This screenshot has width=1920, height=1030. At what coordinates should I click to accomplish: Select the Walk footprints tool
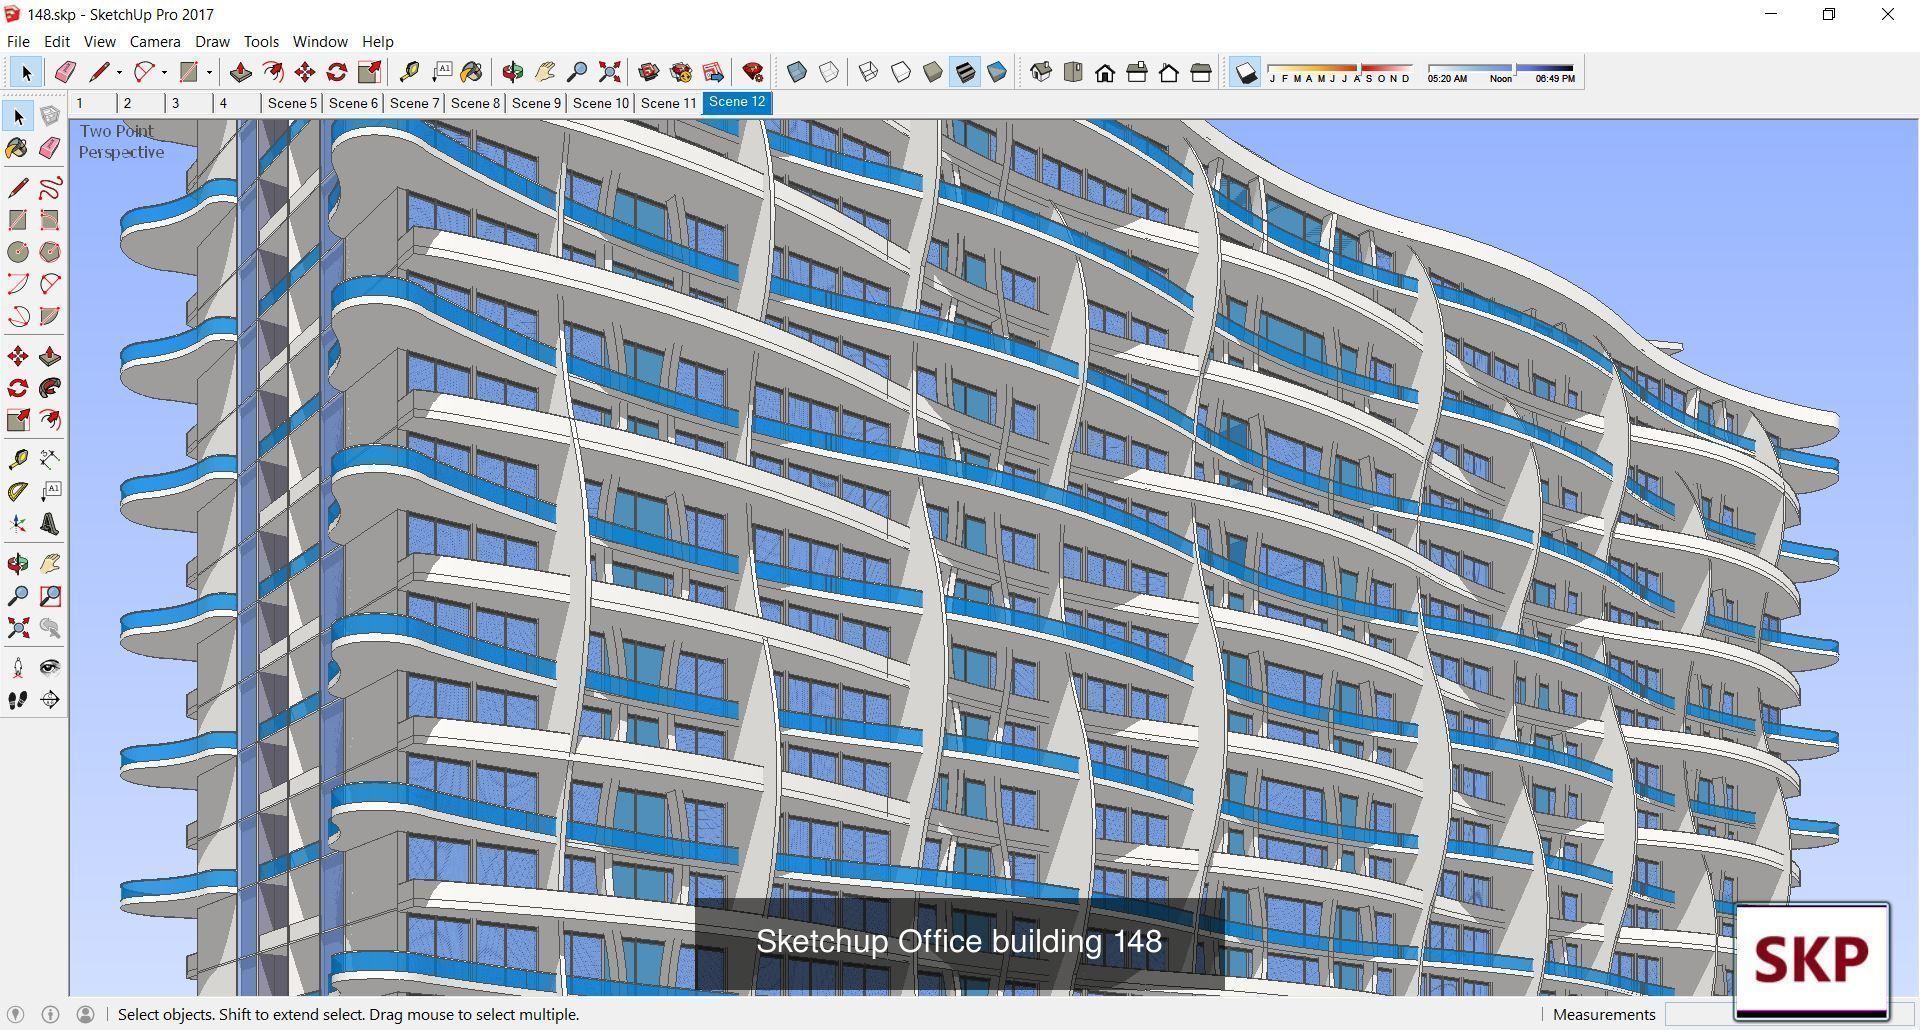(x=18, y=700)
